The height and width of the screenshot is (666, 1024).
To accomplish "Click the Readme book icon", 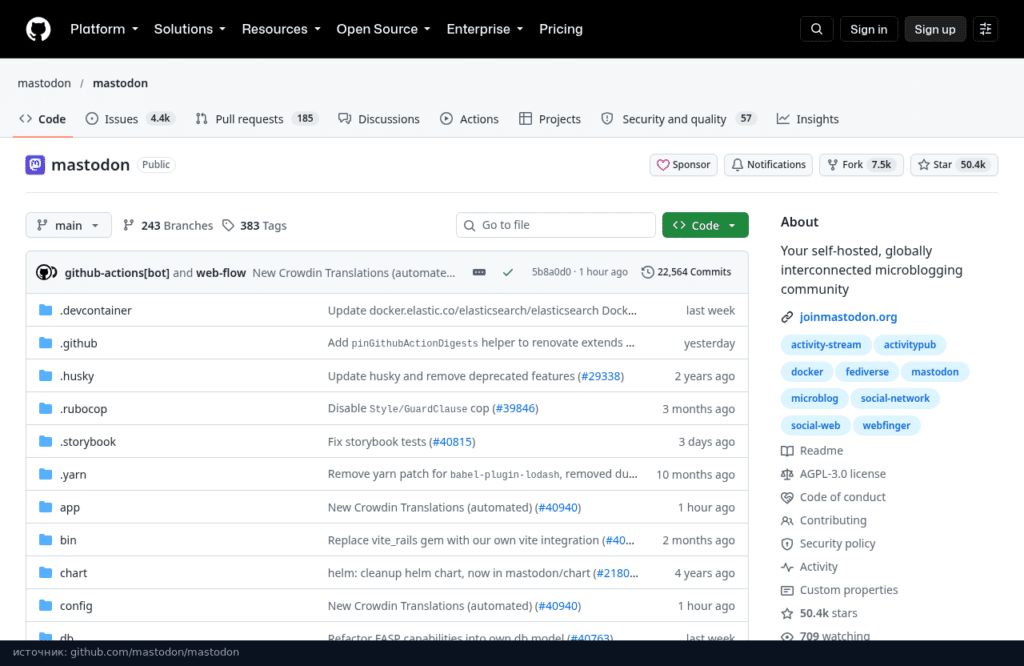I will tap(787, 451).
